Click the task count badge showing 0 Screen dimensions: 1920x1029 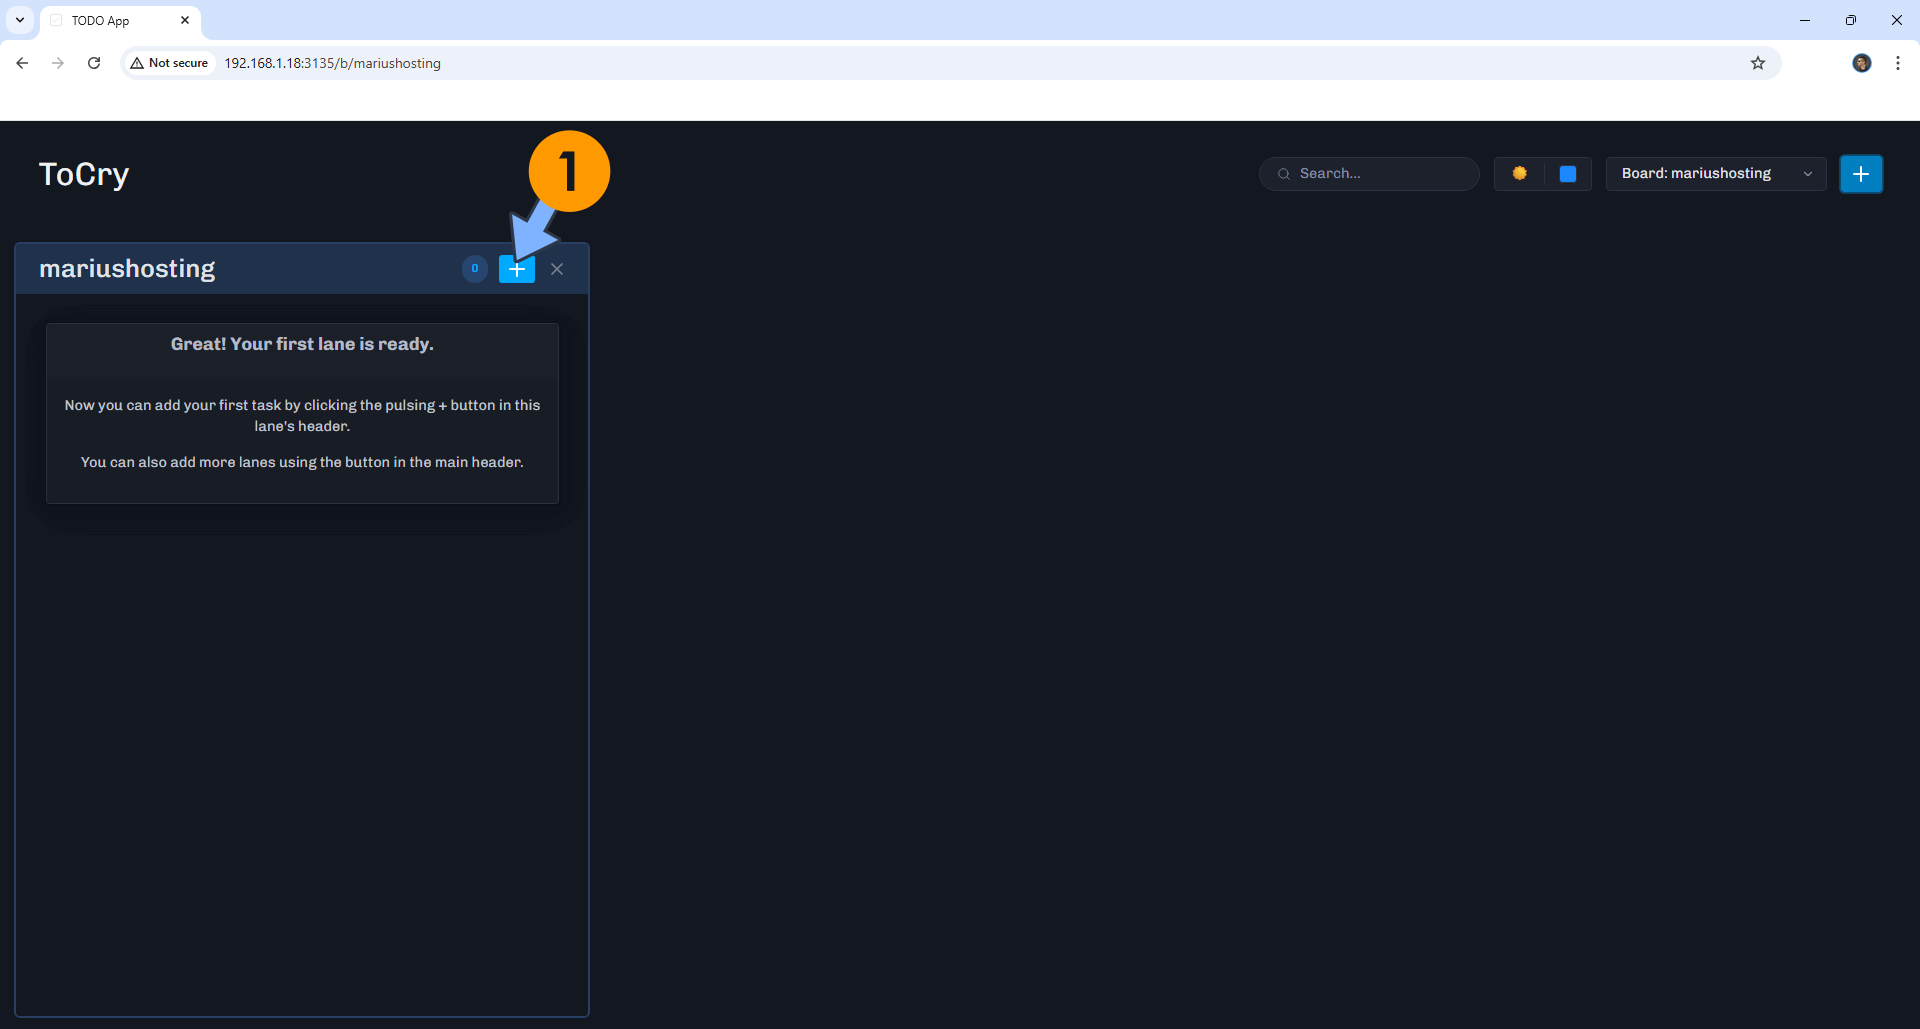click(475, 269)
